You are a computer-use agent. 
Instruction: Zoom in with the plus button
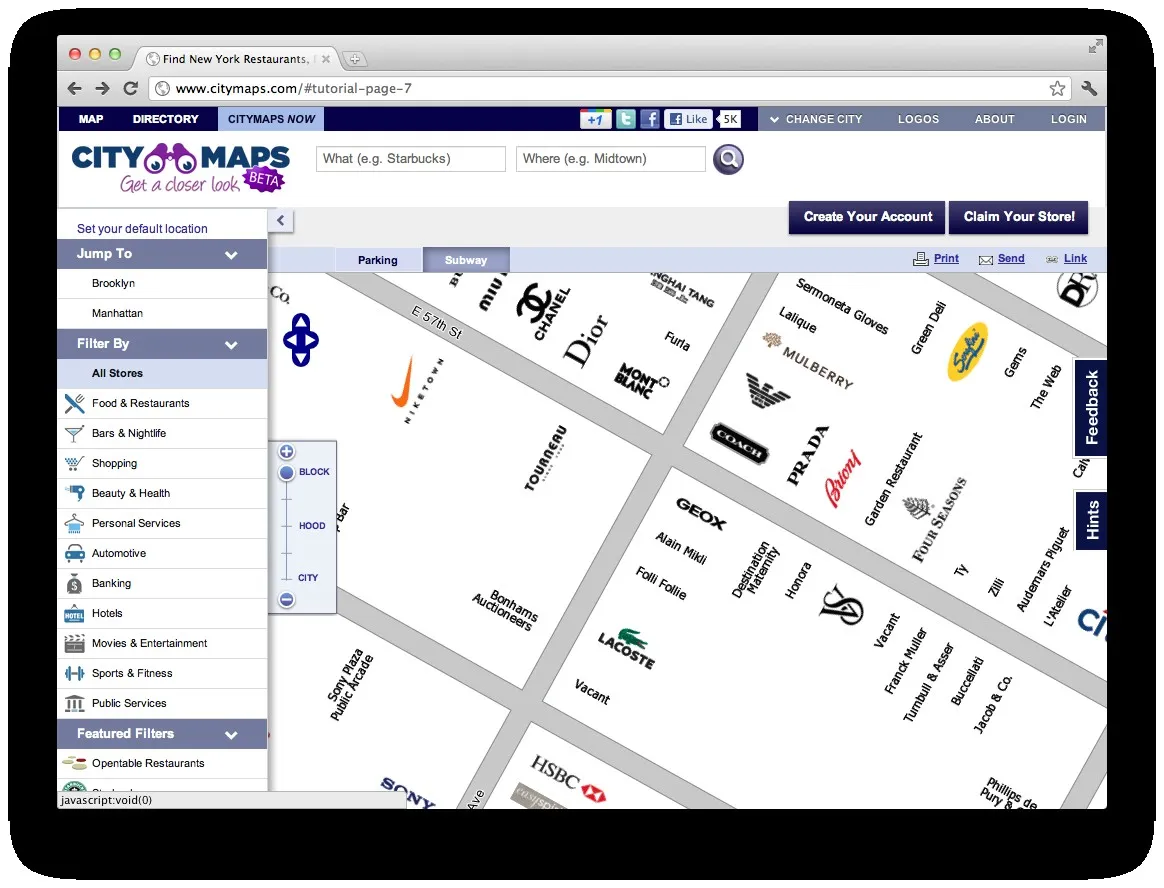[287, 451]
